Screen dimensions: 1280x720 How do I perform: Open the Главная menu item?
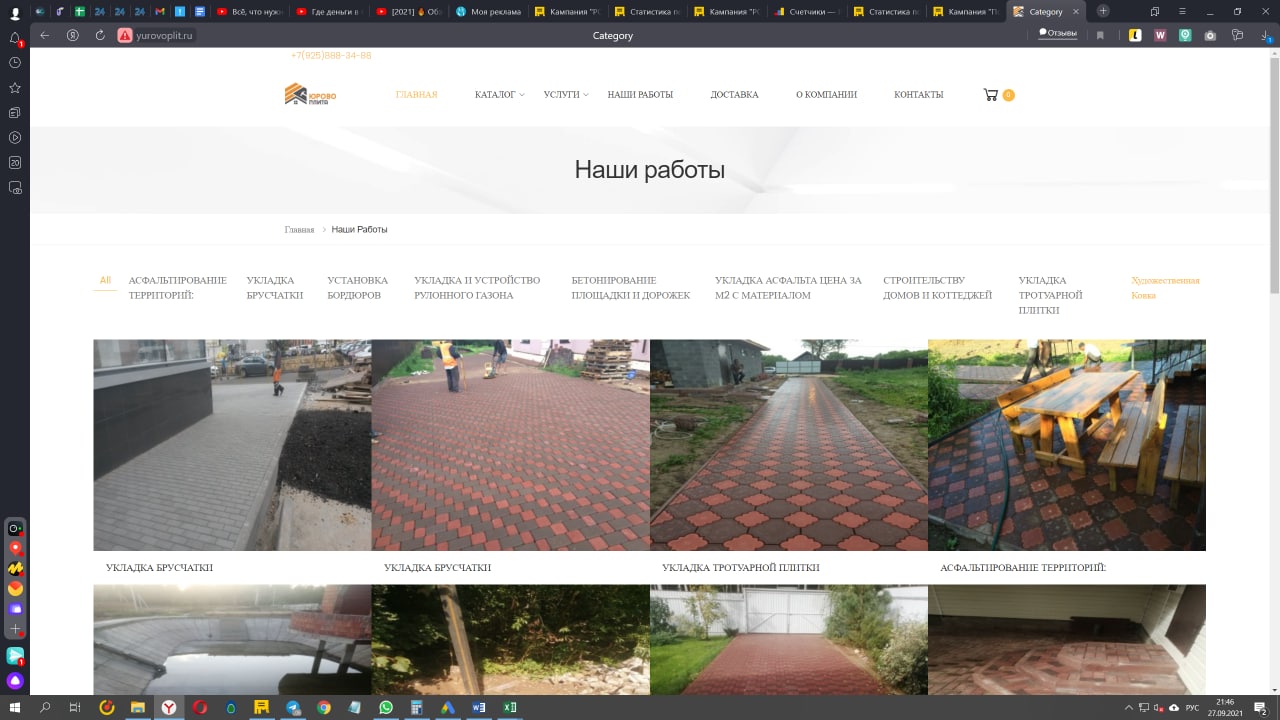416,95
